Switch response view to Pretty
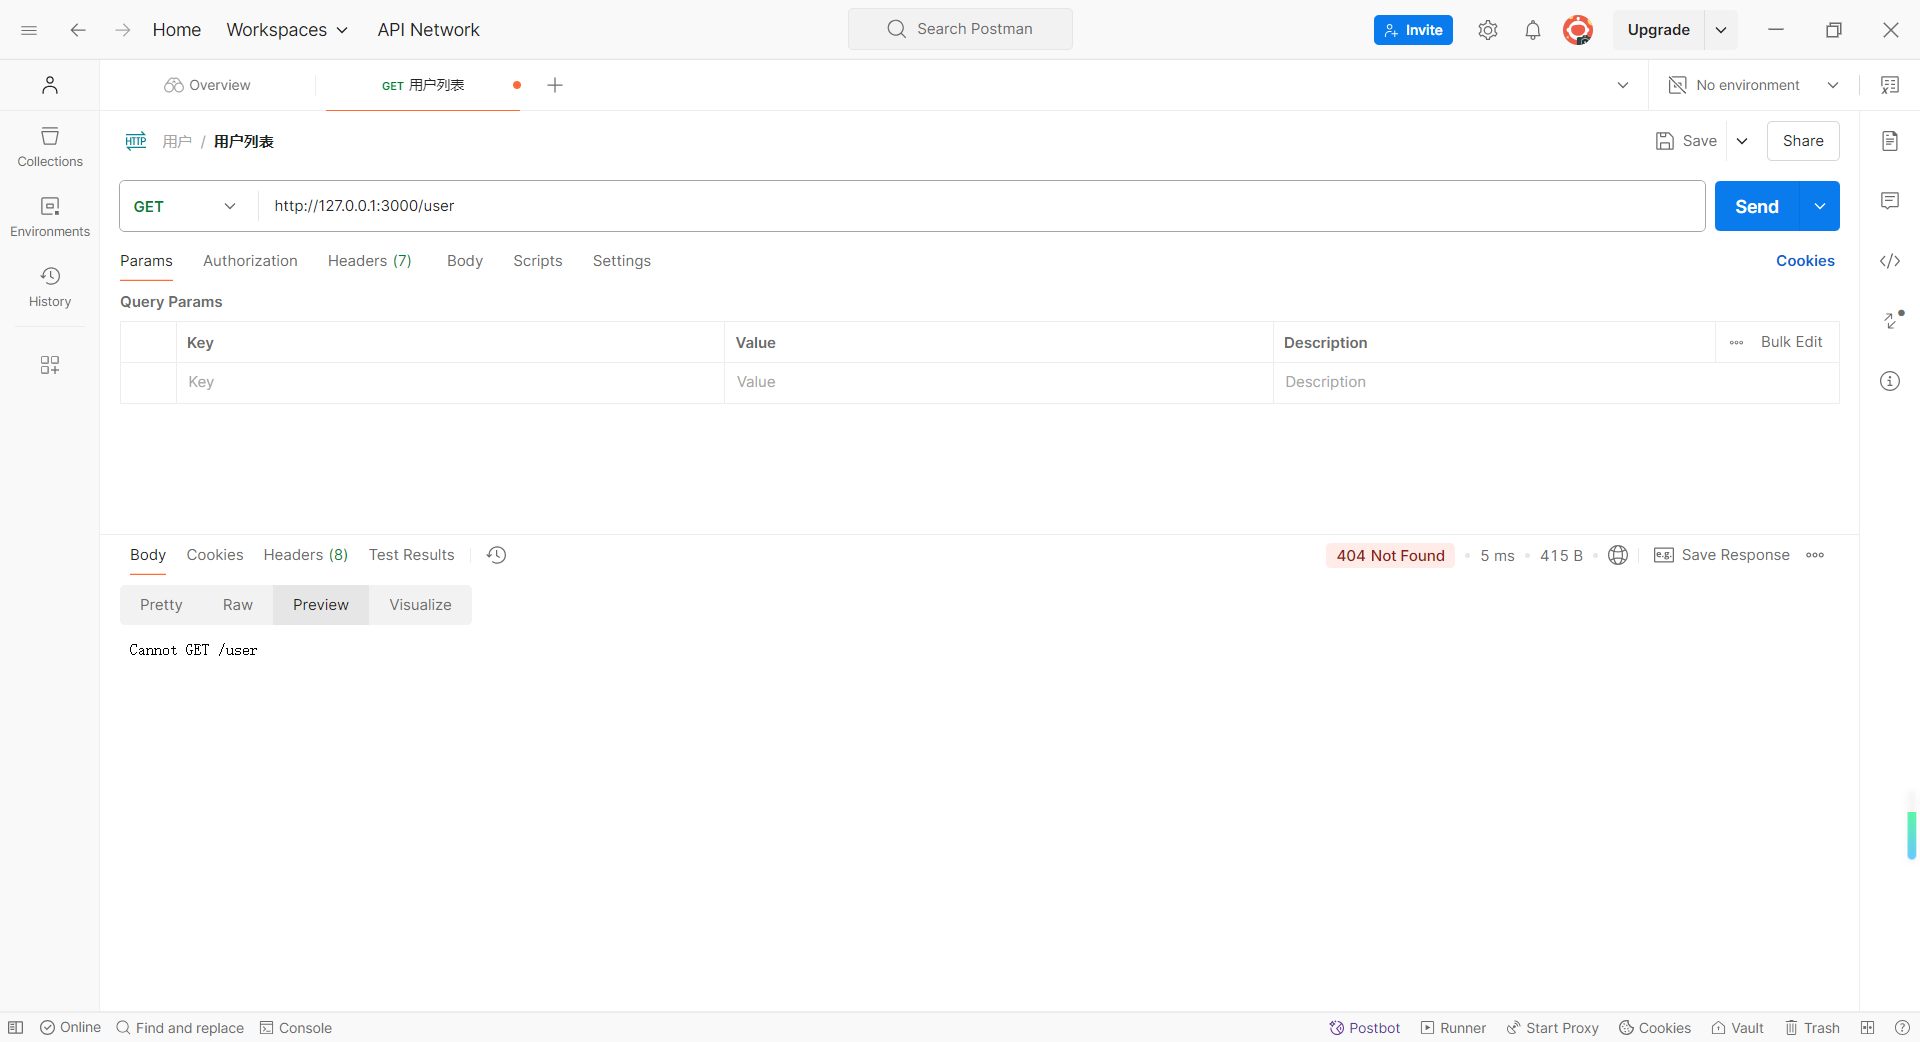Viewport: 1920px width, 1042px height. tap(161, 605)
